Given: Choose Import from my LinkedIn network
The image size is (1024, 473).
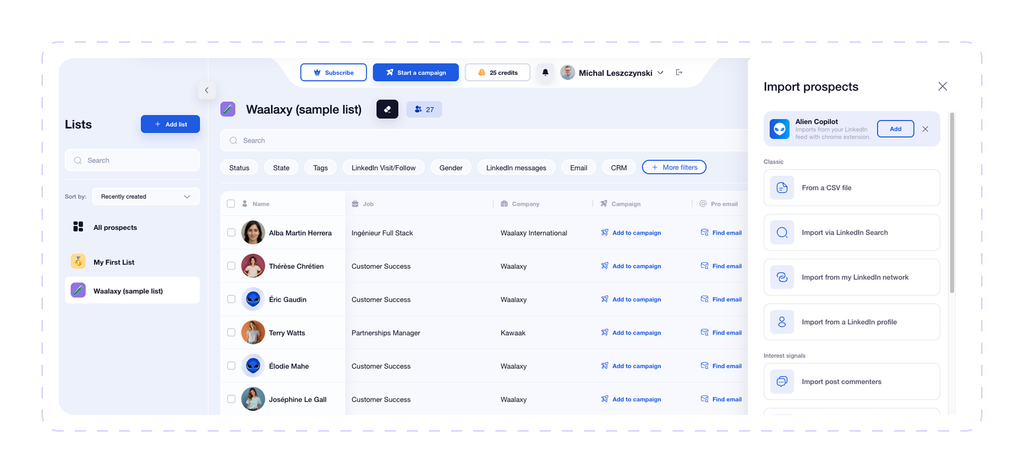Looking at the screenshot, I should click(x=852, y=277).
